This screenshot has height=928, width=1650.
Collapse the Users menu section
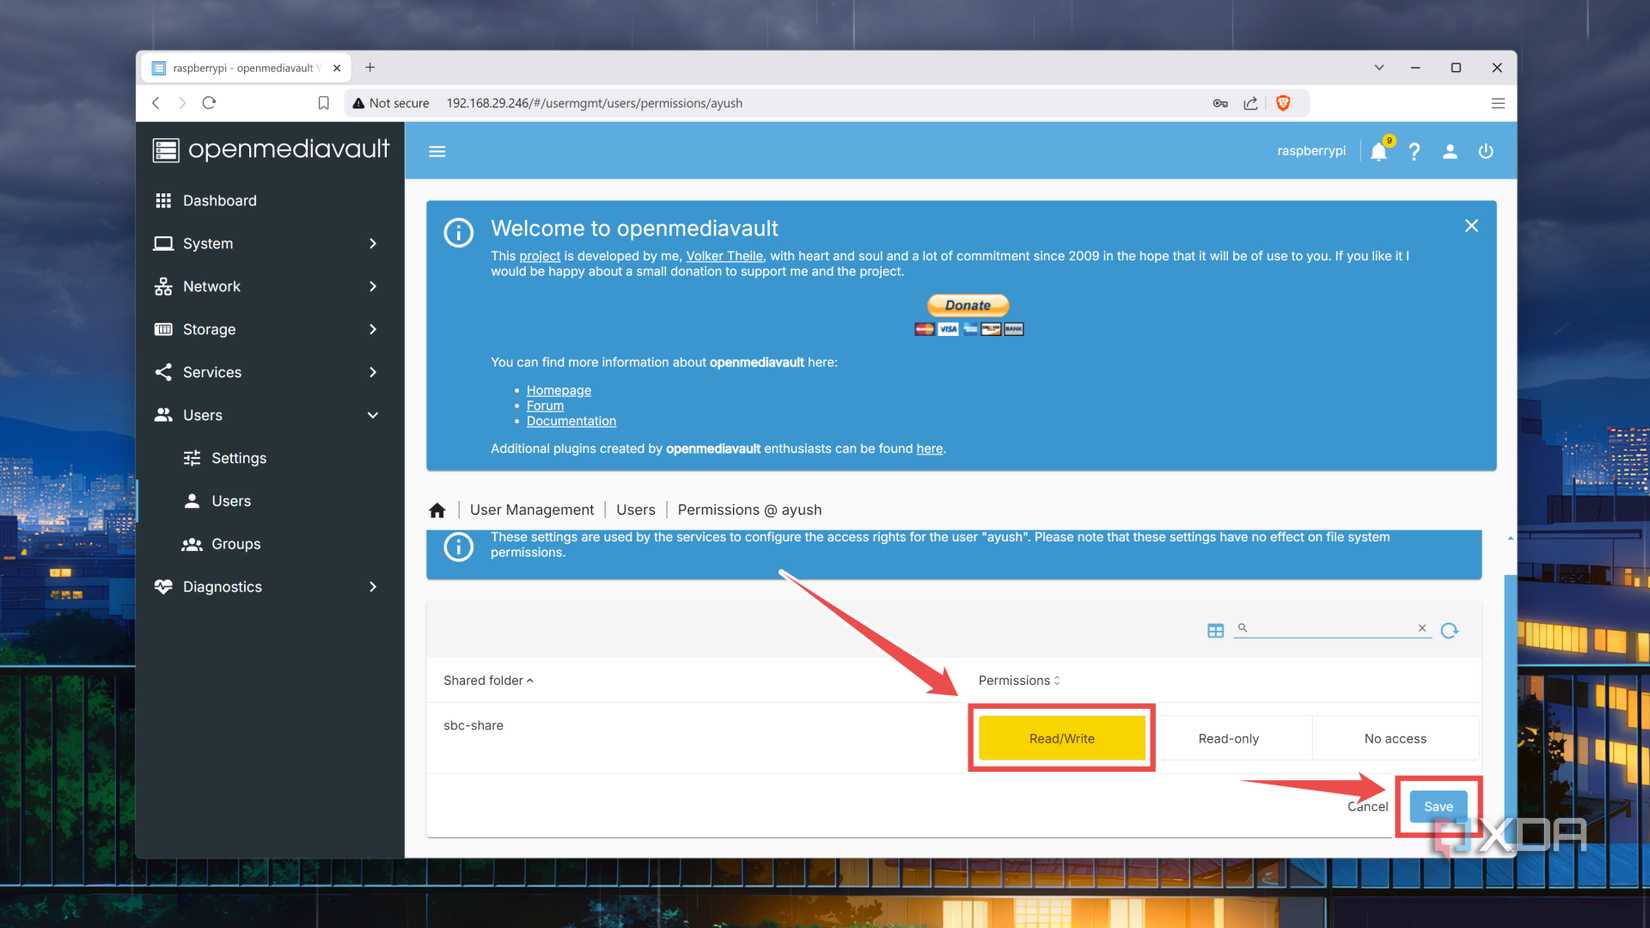pos(269,415)
